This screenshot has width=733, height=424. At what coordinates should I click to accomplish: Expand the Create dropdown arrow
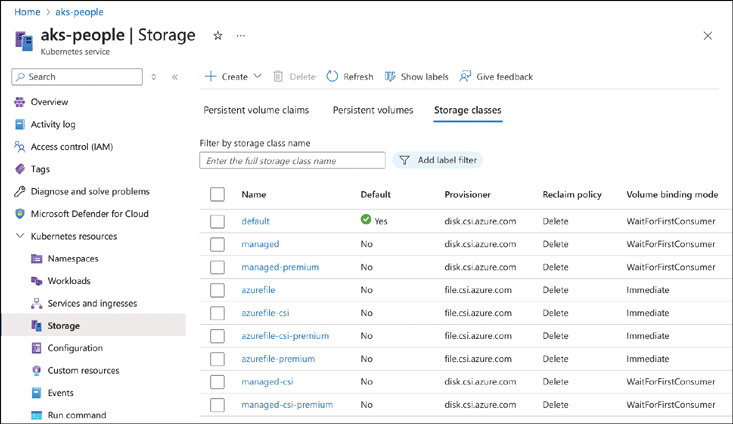coord(258,76)
